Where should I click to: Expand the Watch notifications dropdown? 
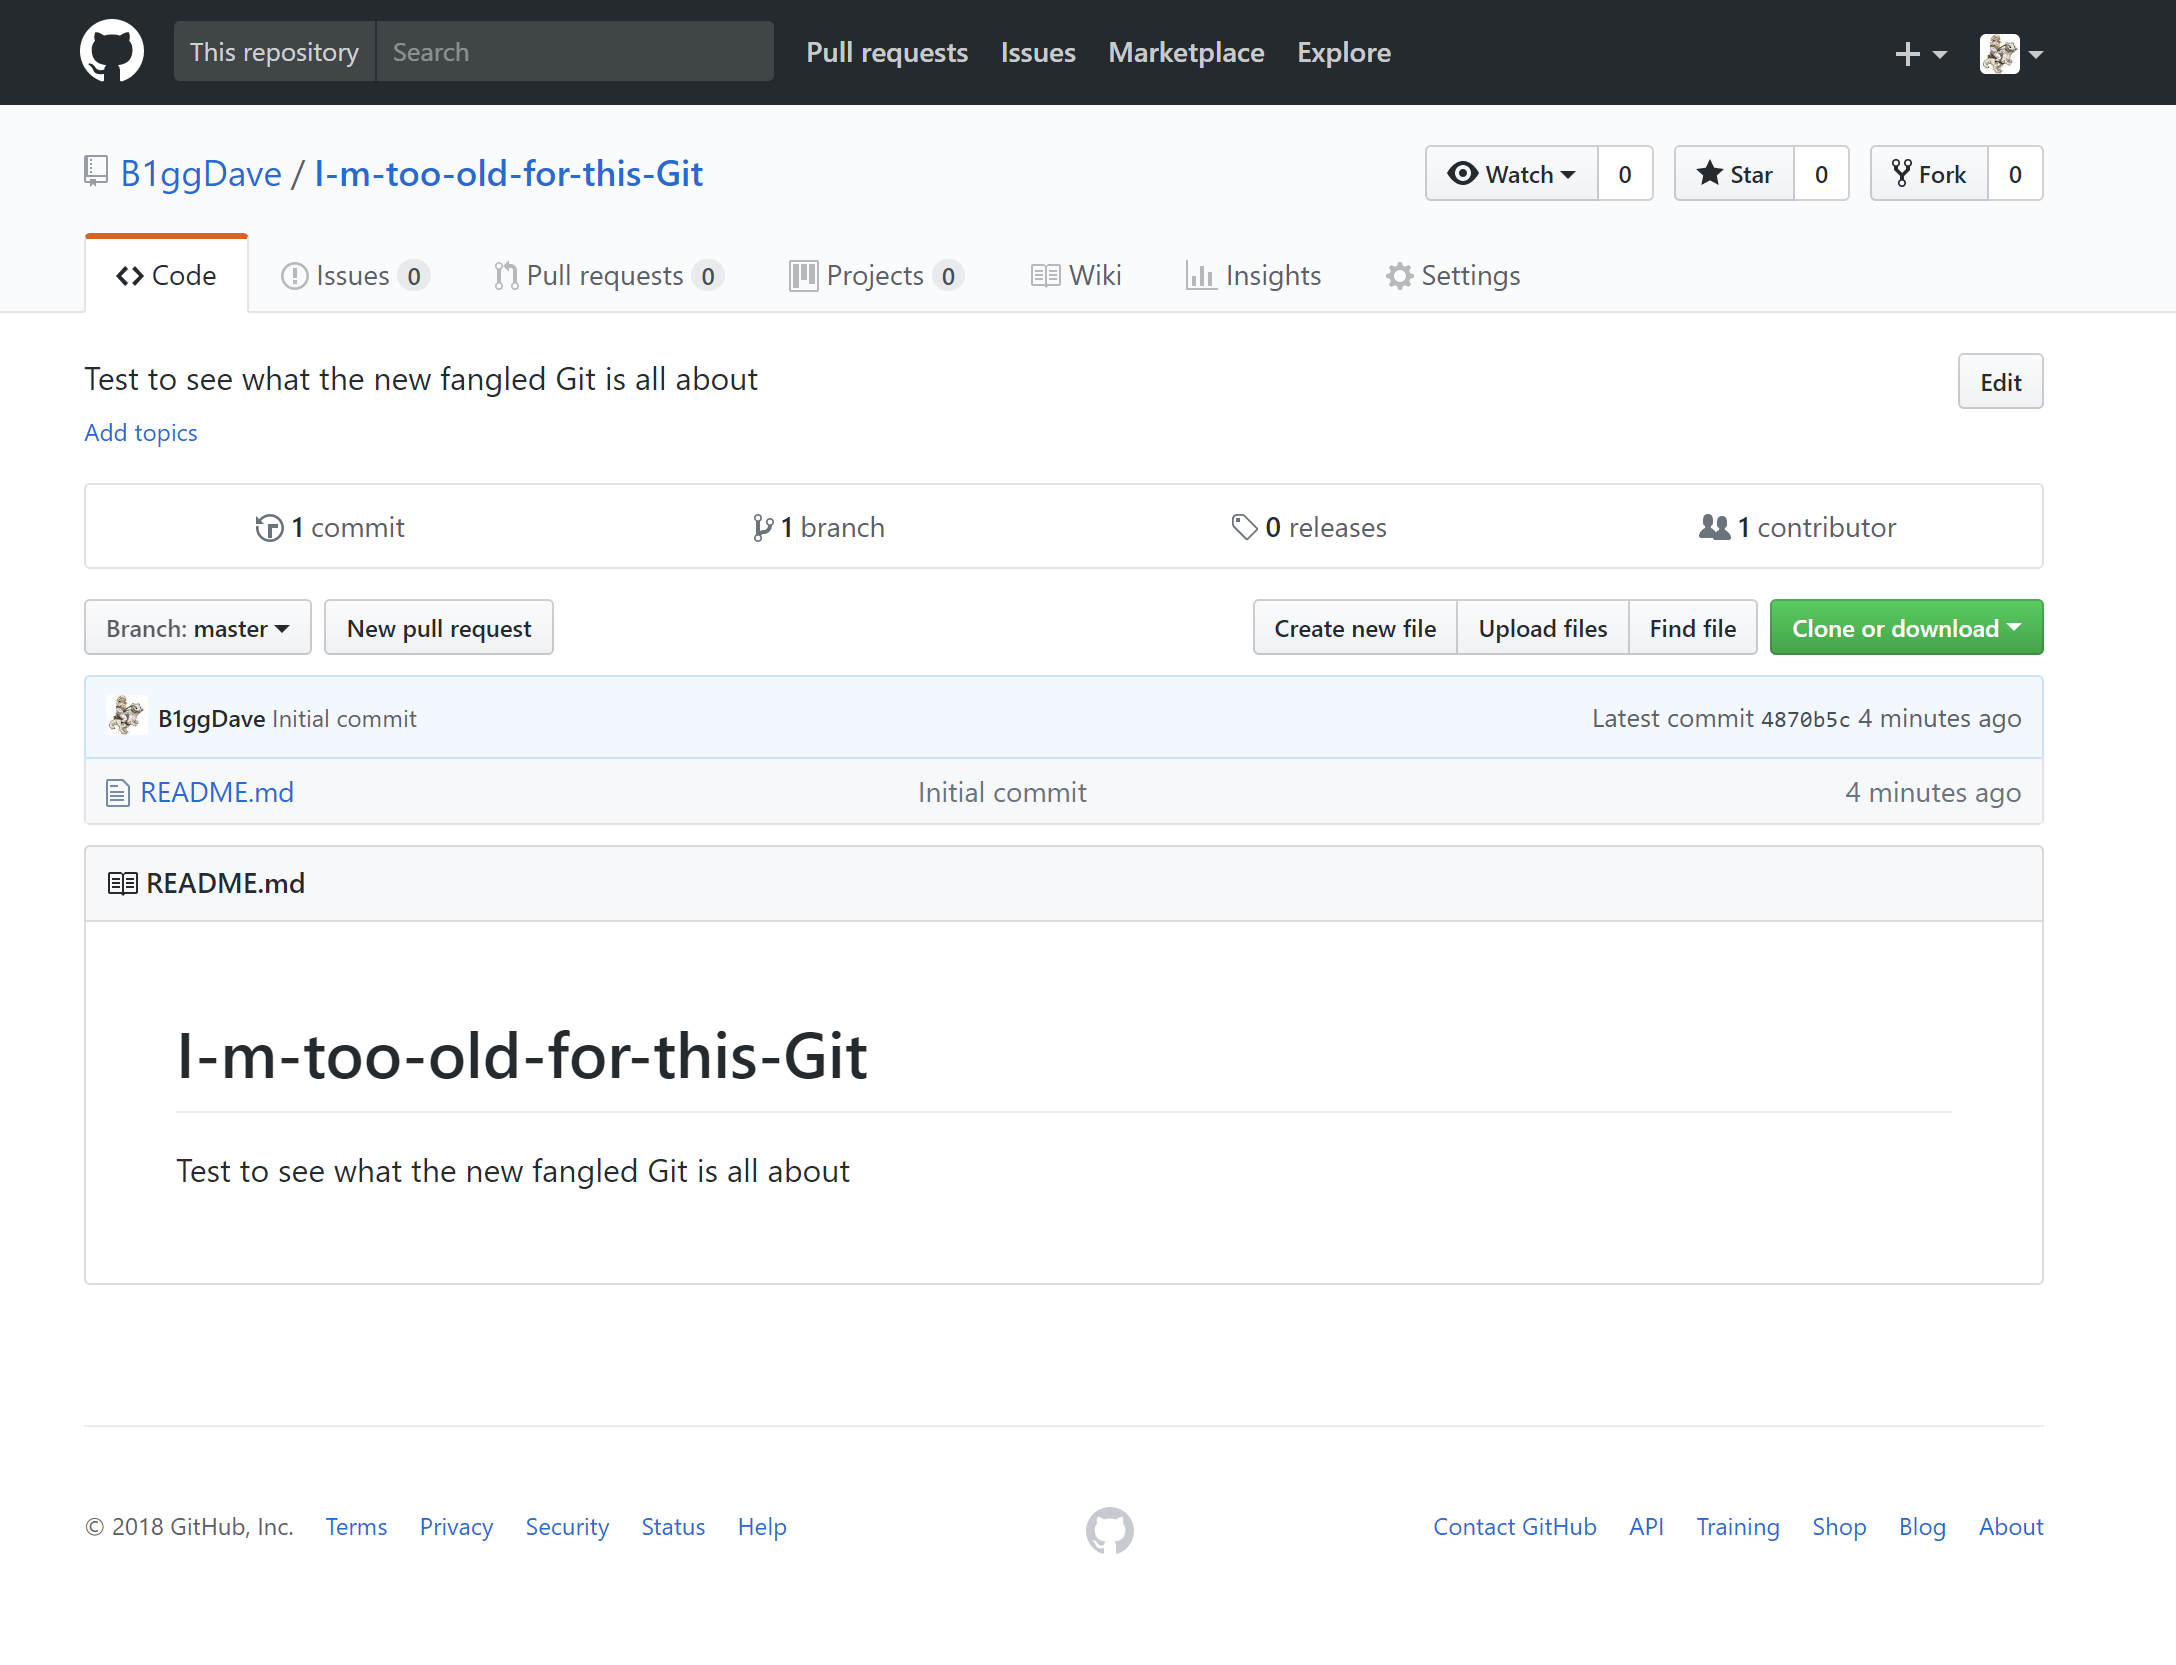click(x=1511, y=174)
